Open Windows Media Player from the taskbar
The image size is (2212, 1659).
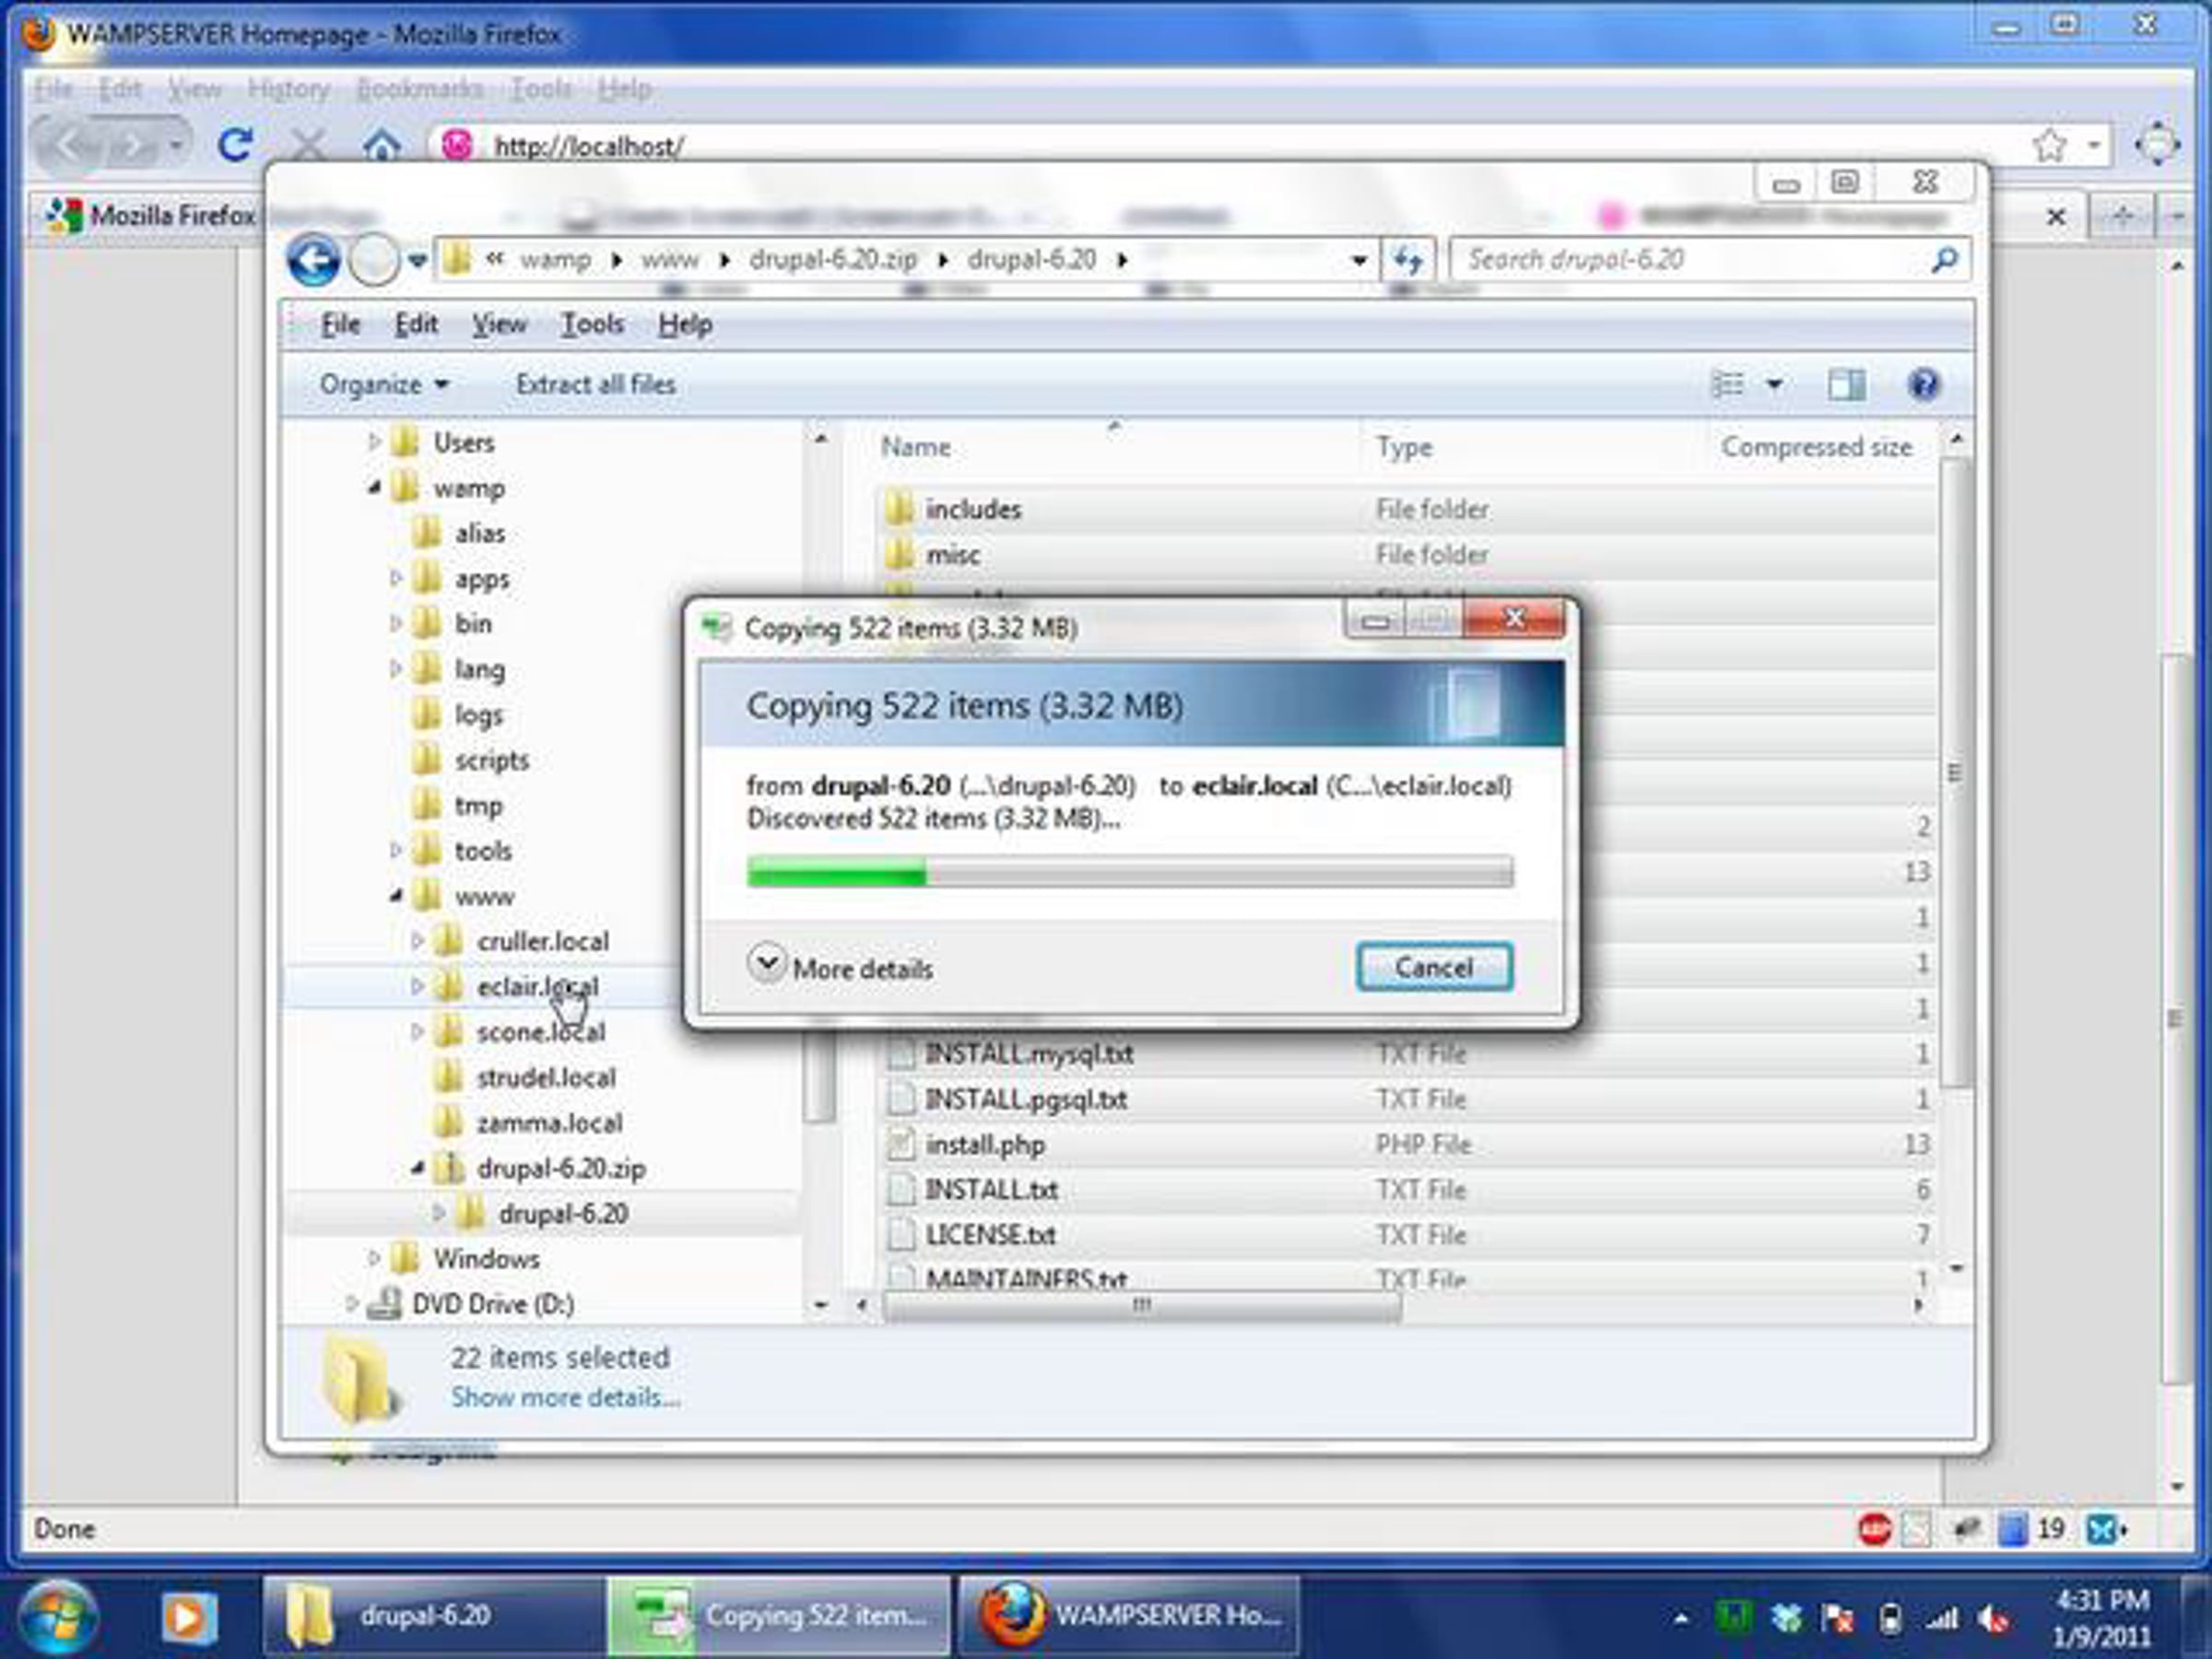(x=187, y=1616)
